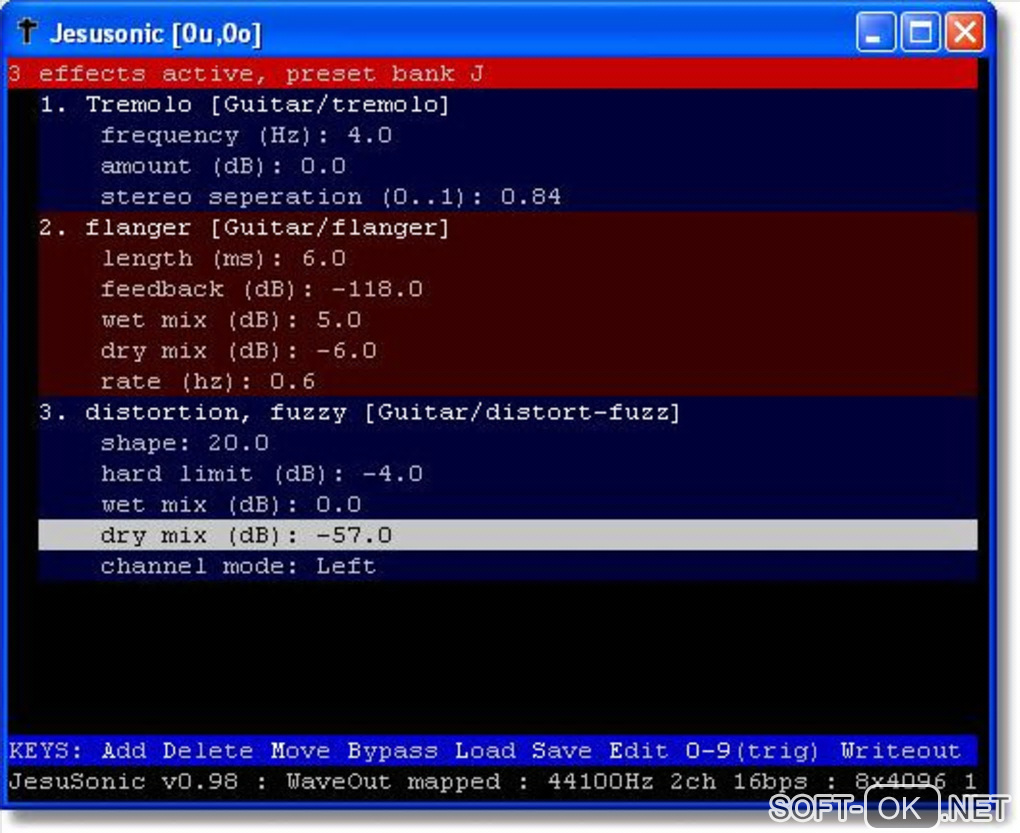Screen dimensions: 1020x833
Task: Select Tremolo frequency (Hz) parameter
Action: coord(508,135)
